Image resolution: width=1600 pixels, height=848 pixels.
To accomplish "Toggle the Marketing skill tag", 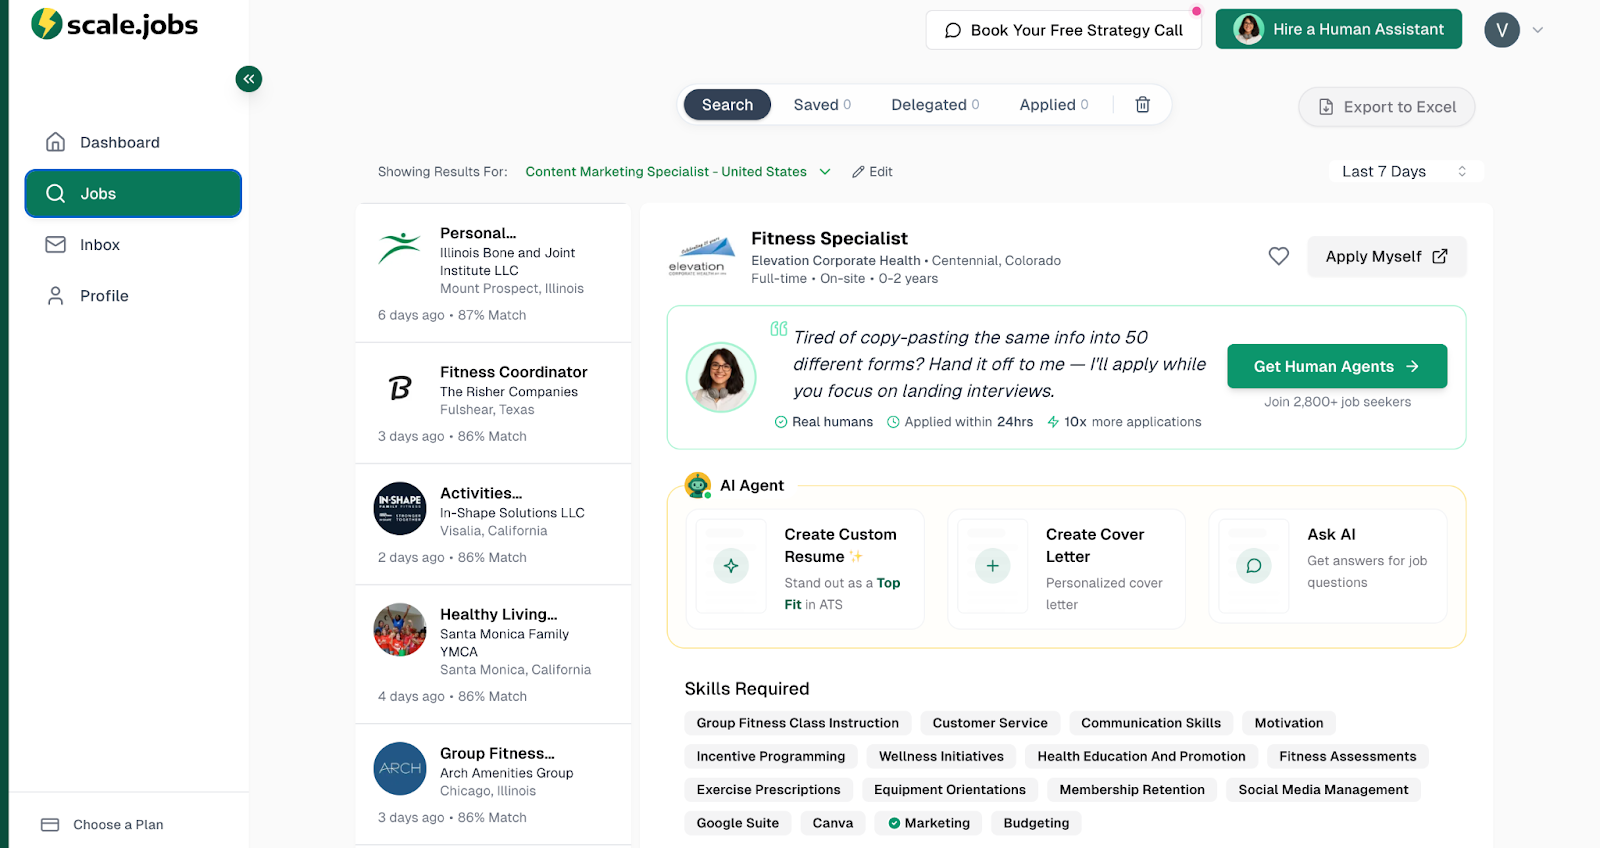I will [x=929, y=823].
